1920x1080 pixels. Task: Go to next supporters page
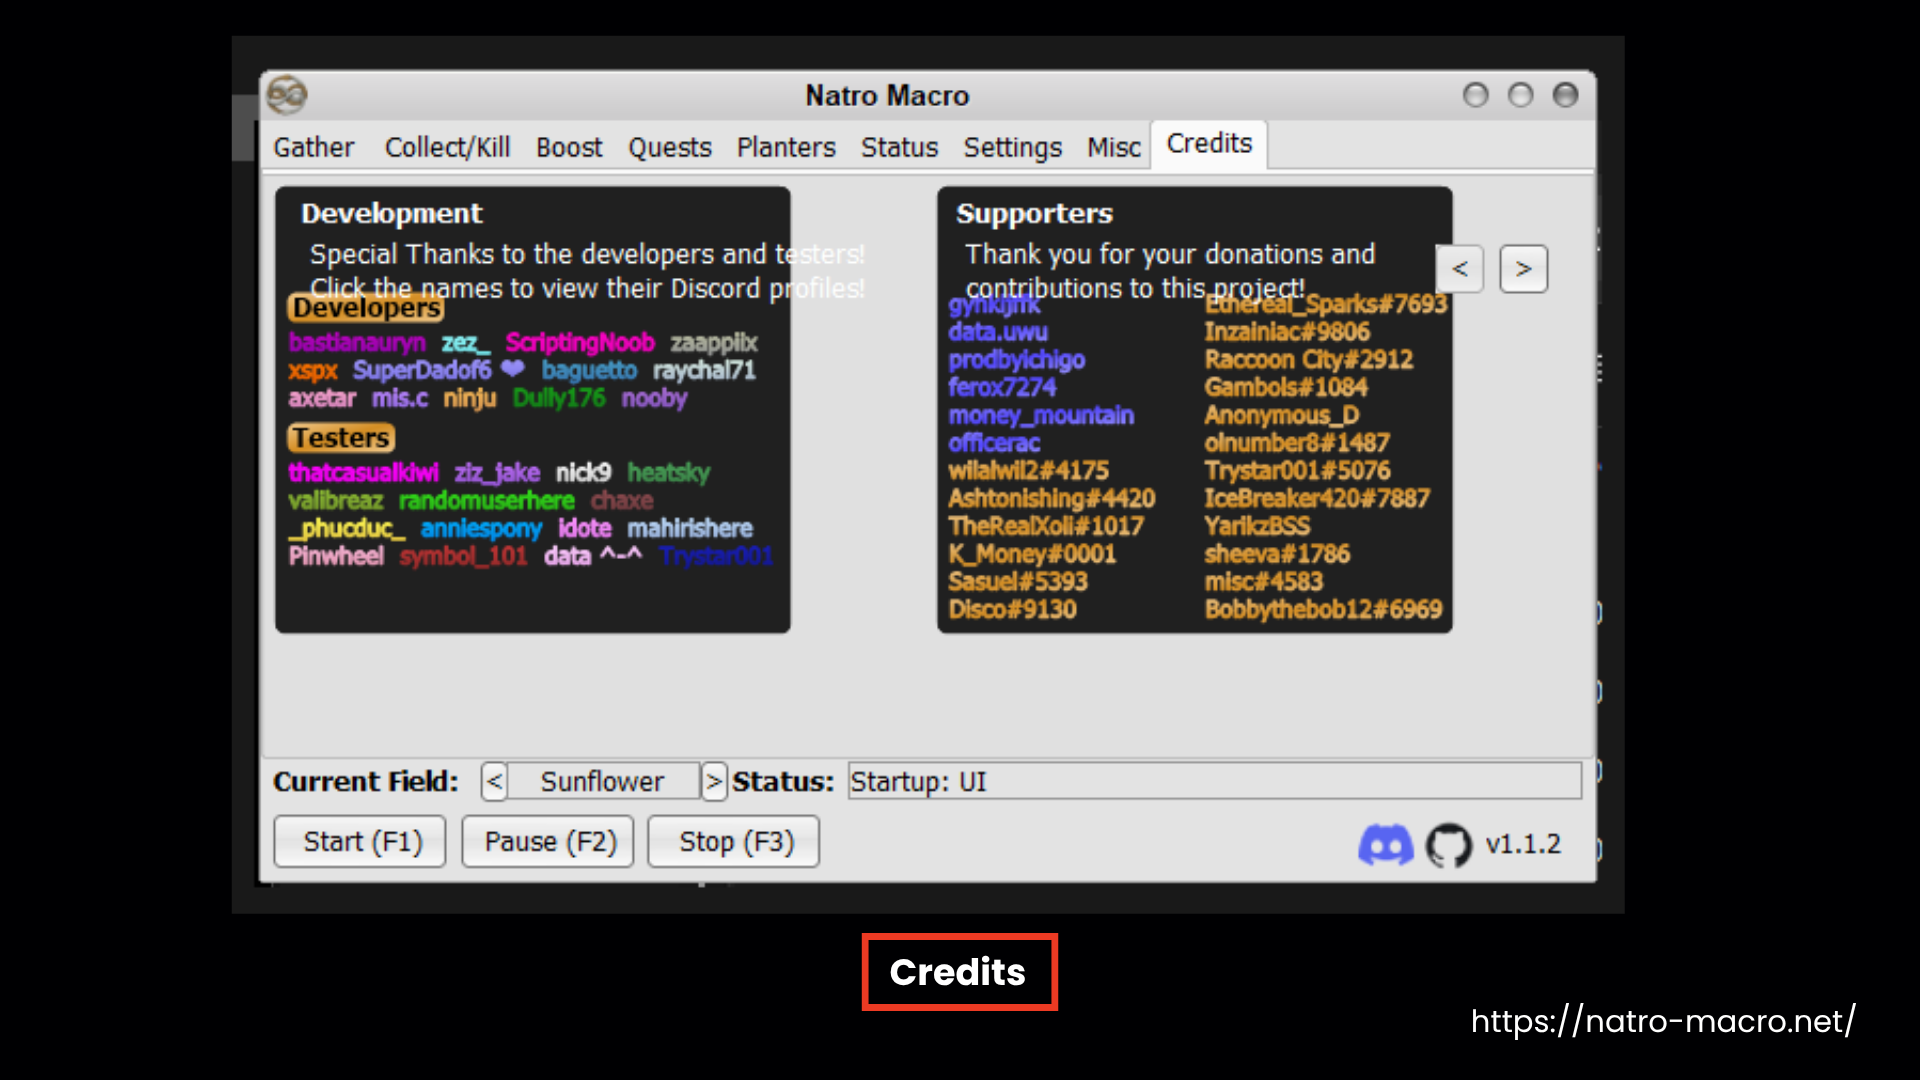(1524, 269)
